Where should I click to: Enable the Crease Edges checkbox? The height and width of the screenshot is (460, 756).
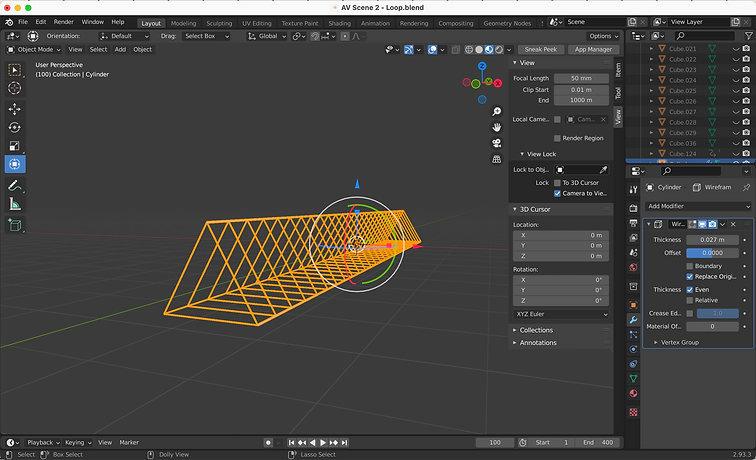[689, 313]
